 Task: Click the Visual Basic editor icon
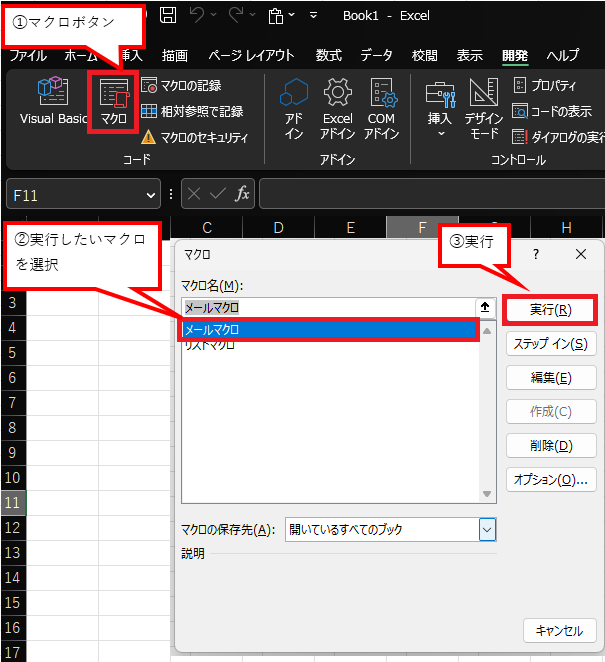point(52,100)
